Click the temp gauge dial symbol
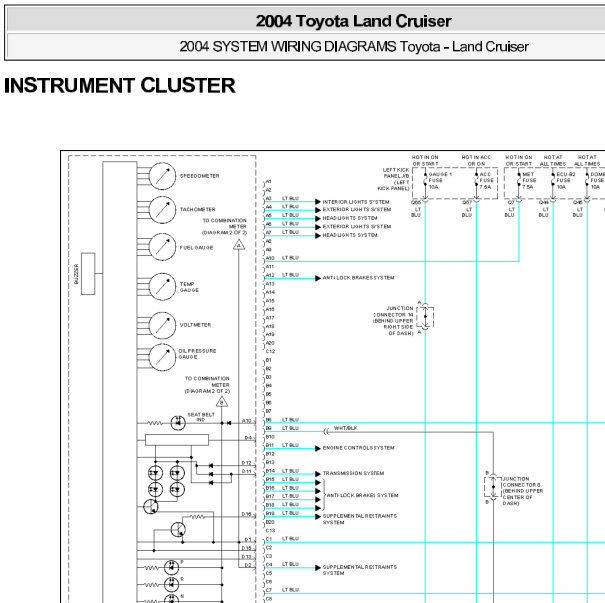Viewport: 605px width, 603px height. 162,287
